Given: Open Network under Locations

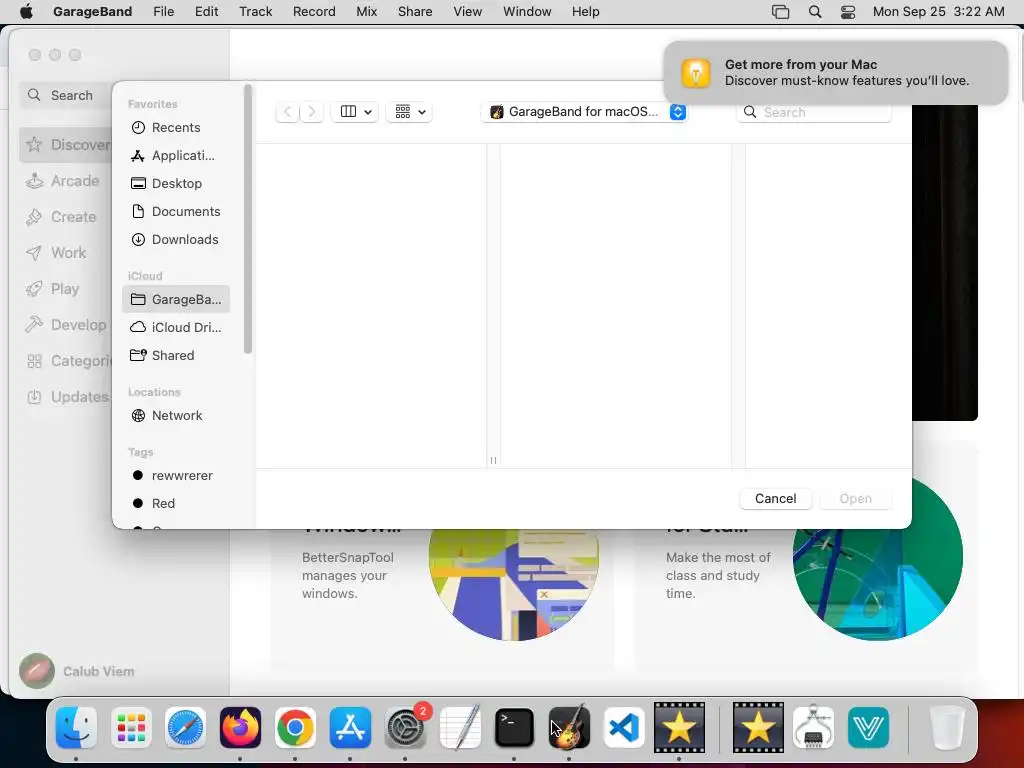Looking at the screenshot, I should point(175,415).
